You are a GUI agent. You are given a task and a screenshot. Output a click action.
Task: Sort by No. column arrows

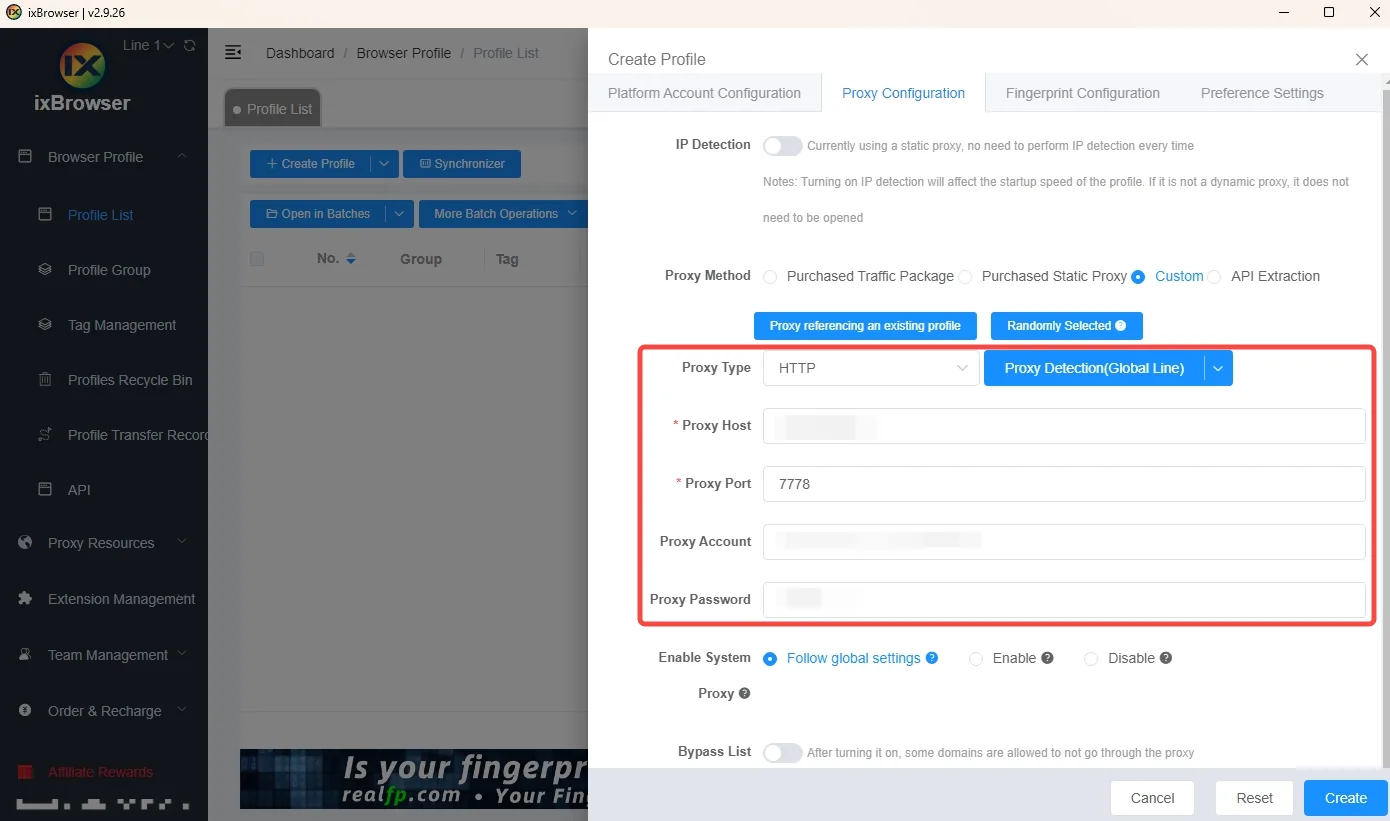[351, 259]
